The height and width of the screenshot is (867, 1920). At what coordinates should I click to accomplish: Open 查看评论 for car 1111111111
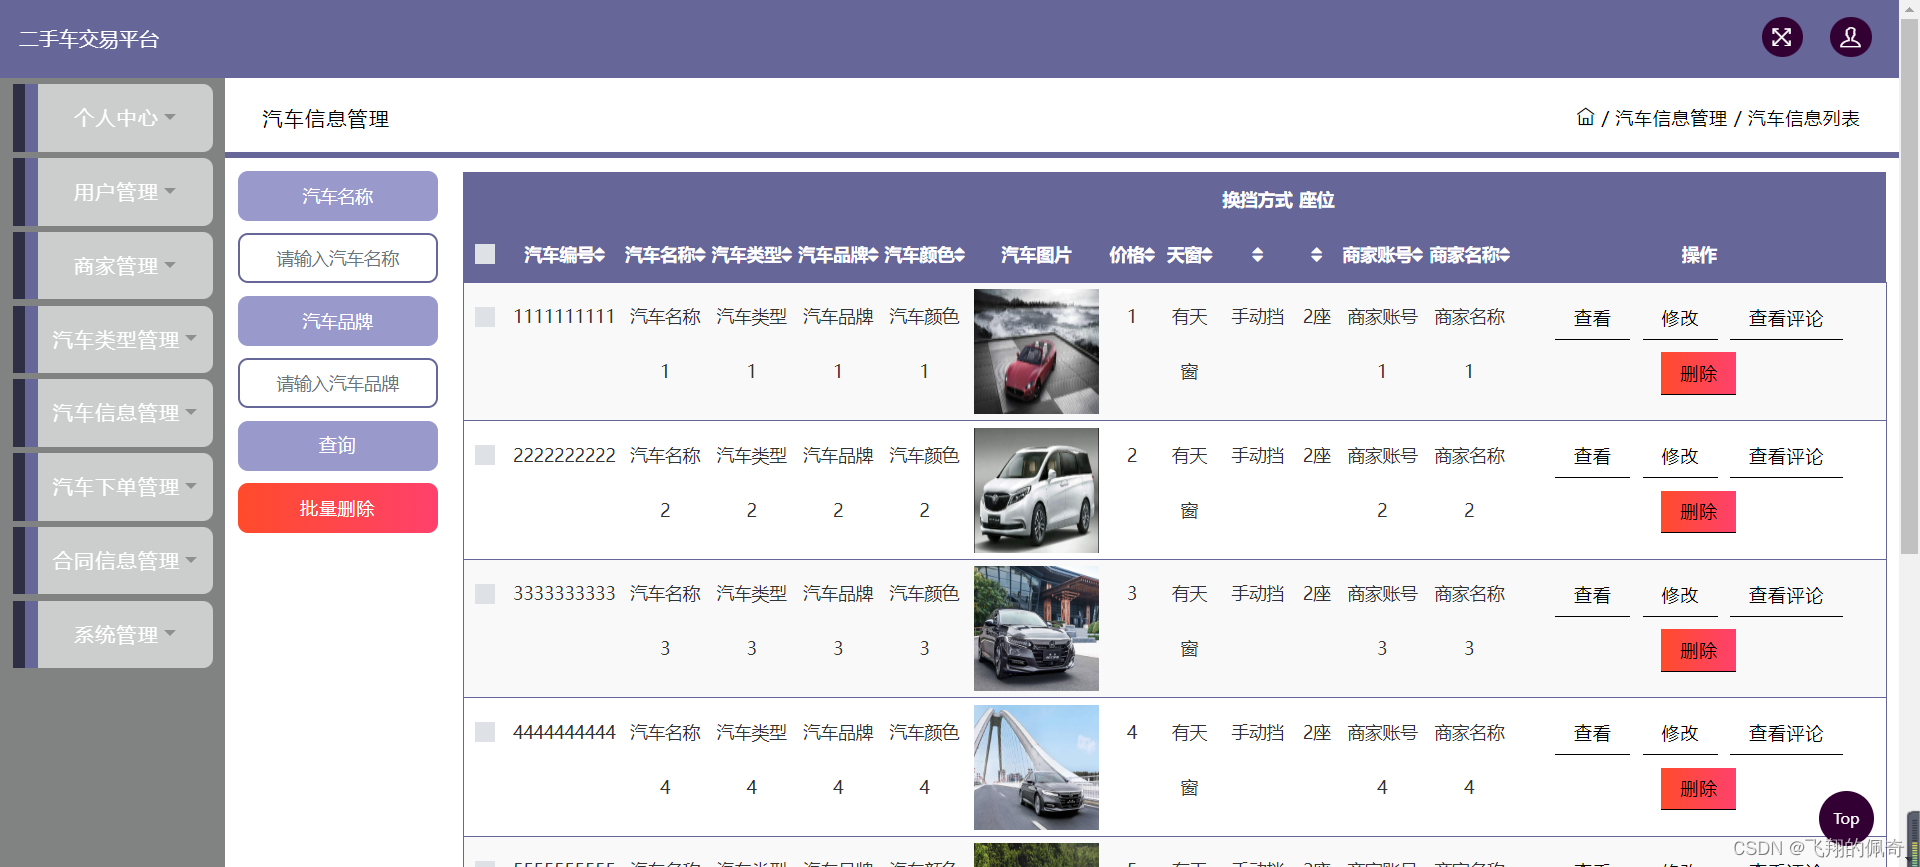click(1786, 319)
